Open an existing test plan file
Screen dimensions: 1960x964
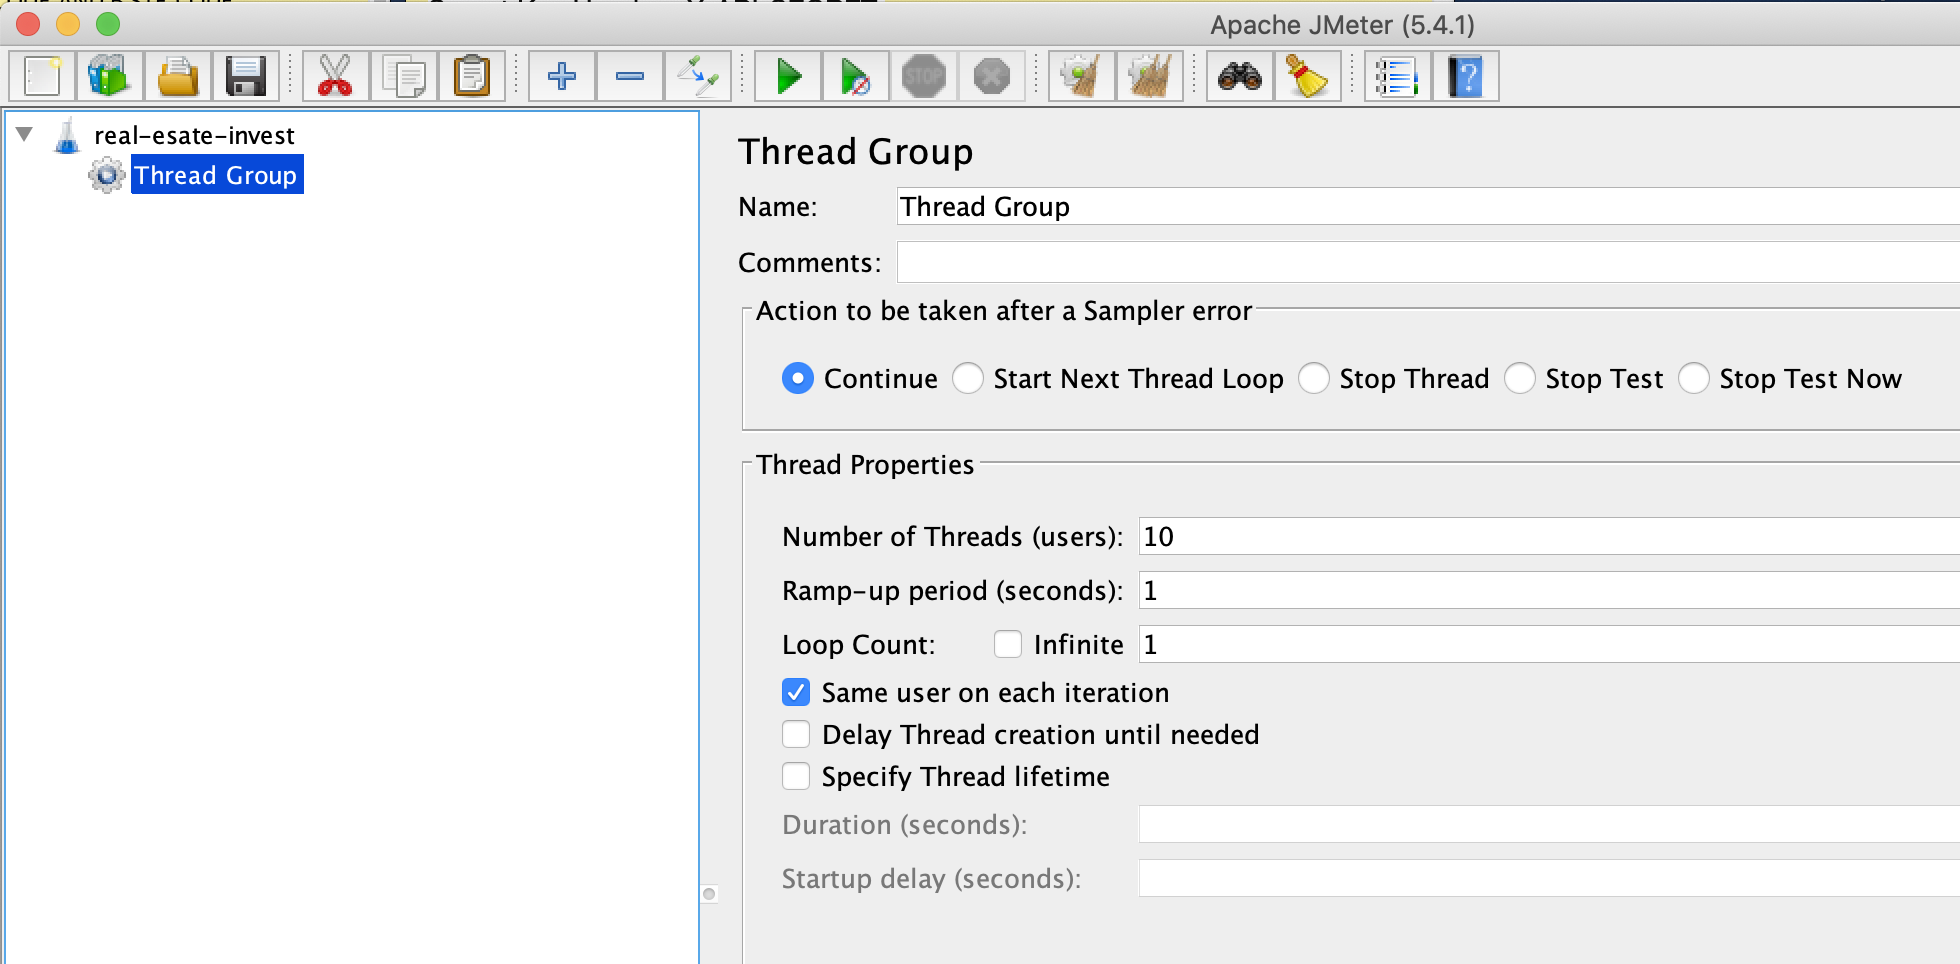coord(178,76)
